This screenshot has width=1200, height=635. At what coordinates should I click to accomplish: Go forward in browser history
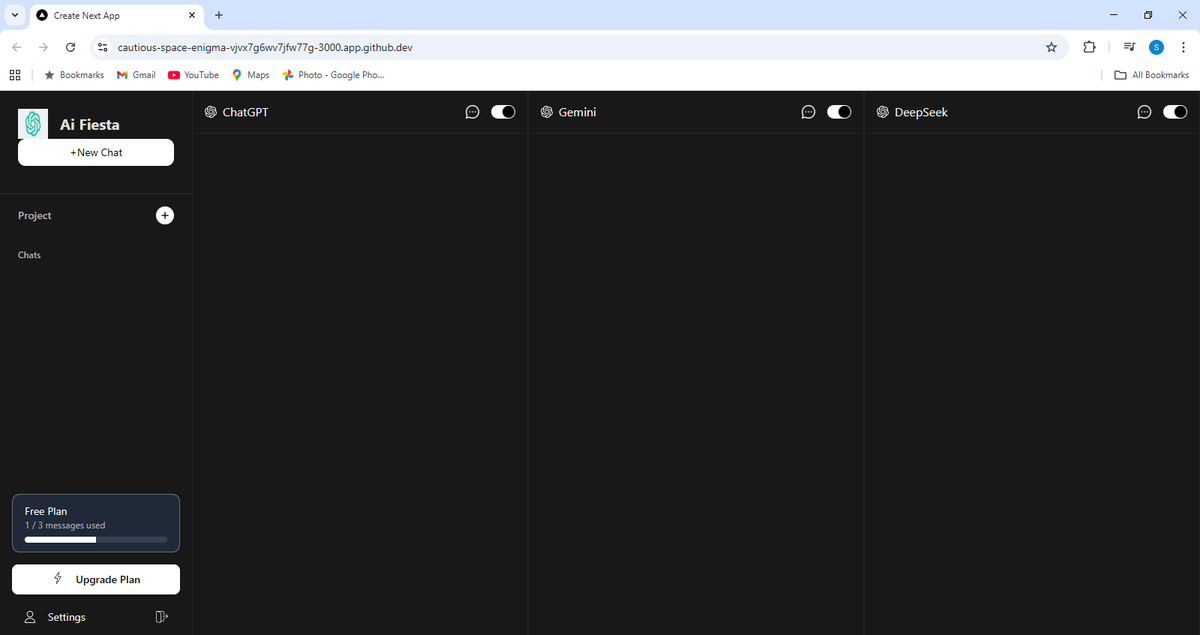point(43,47)
